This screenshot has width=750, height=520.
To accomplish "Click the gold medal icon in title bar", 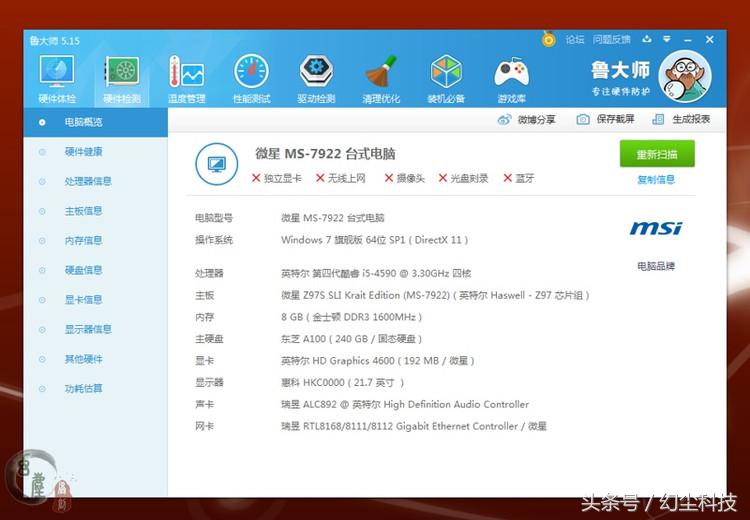I will 549,39.
